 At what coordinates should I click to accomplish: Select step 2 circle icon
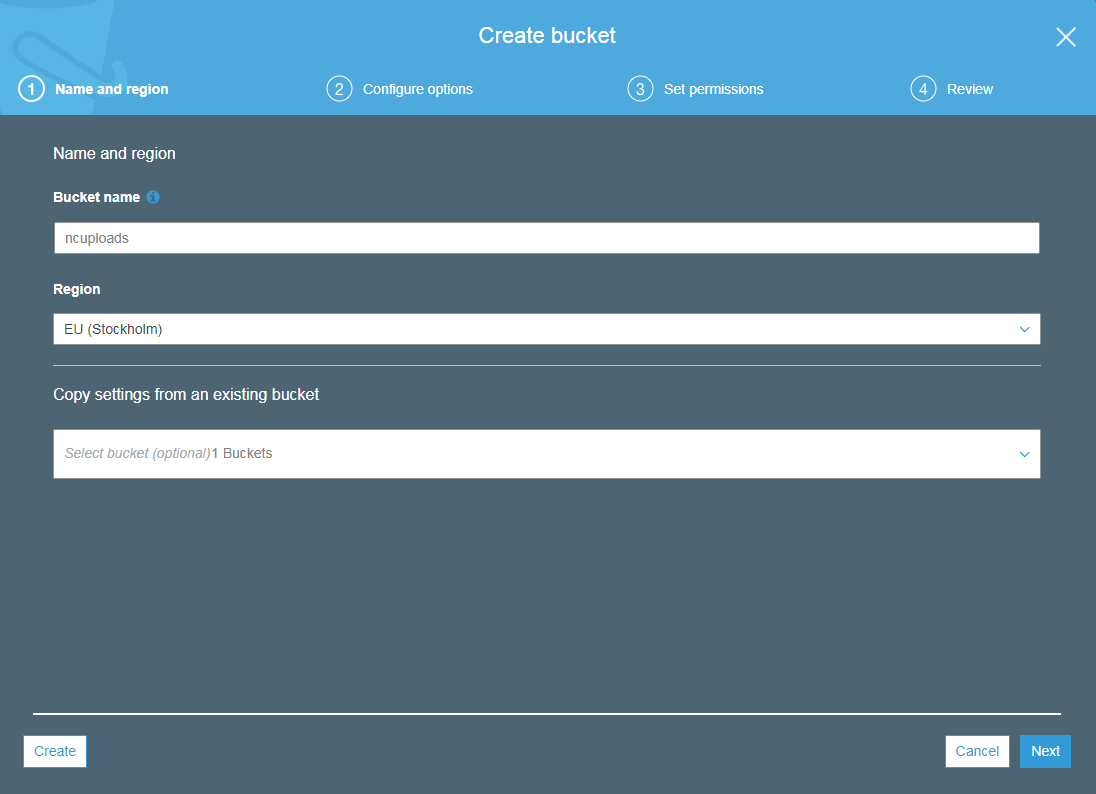click(339, 89)
